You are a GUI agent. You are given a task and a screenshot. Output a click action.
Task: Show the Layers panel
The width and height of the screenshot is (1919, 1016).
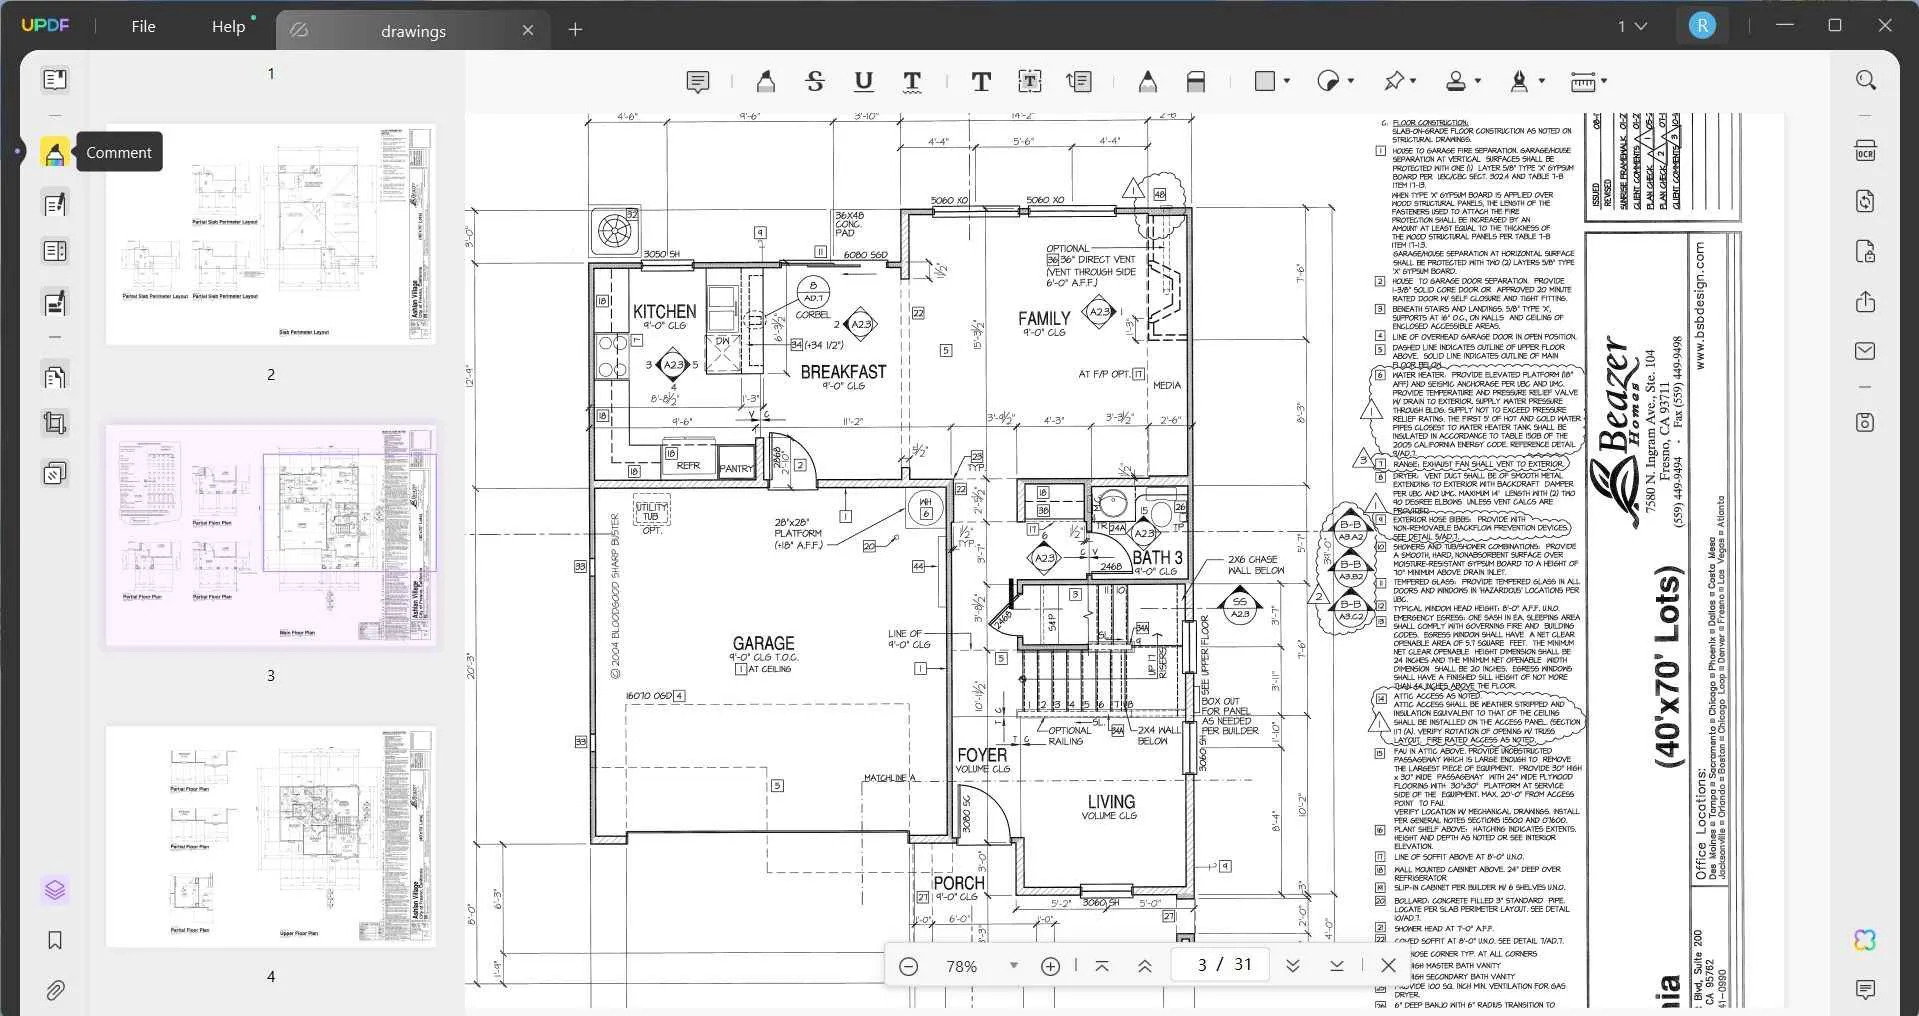(x=55, y=889)
